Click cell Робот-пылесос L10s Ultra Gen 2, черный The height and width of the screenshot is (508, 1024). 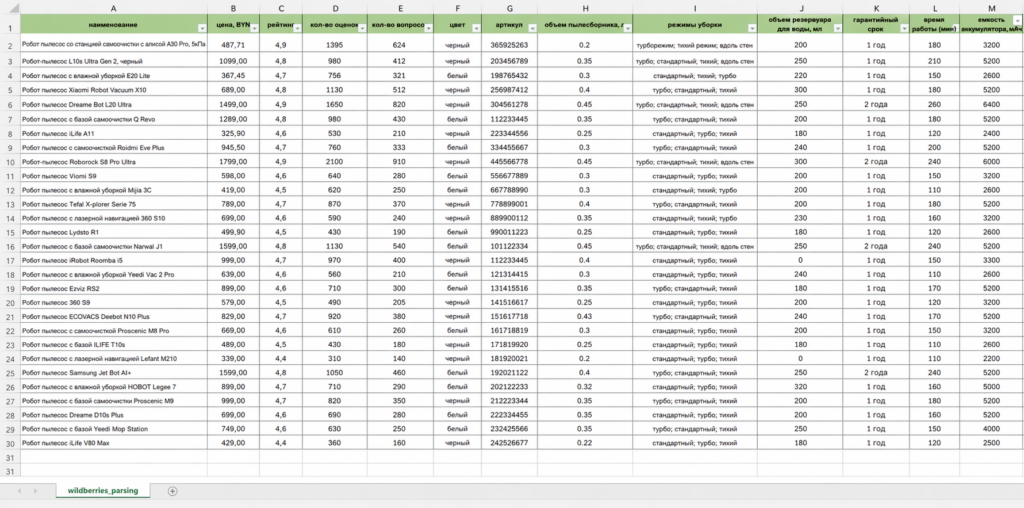pos(114,61)
